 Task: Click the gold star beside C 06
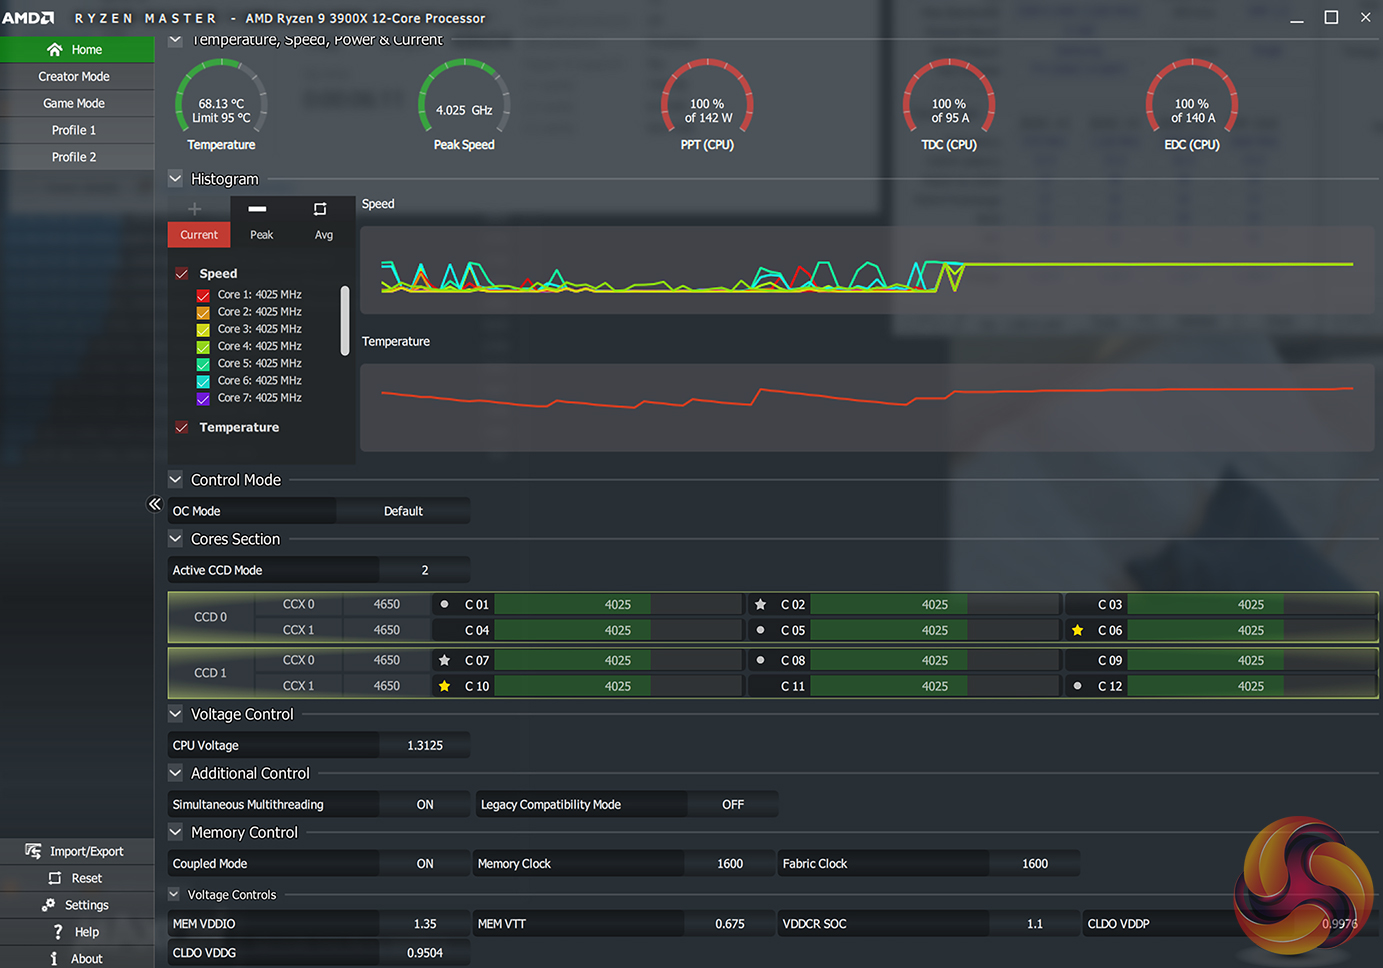[1077, 631]
